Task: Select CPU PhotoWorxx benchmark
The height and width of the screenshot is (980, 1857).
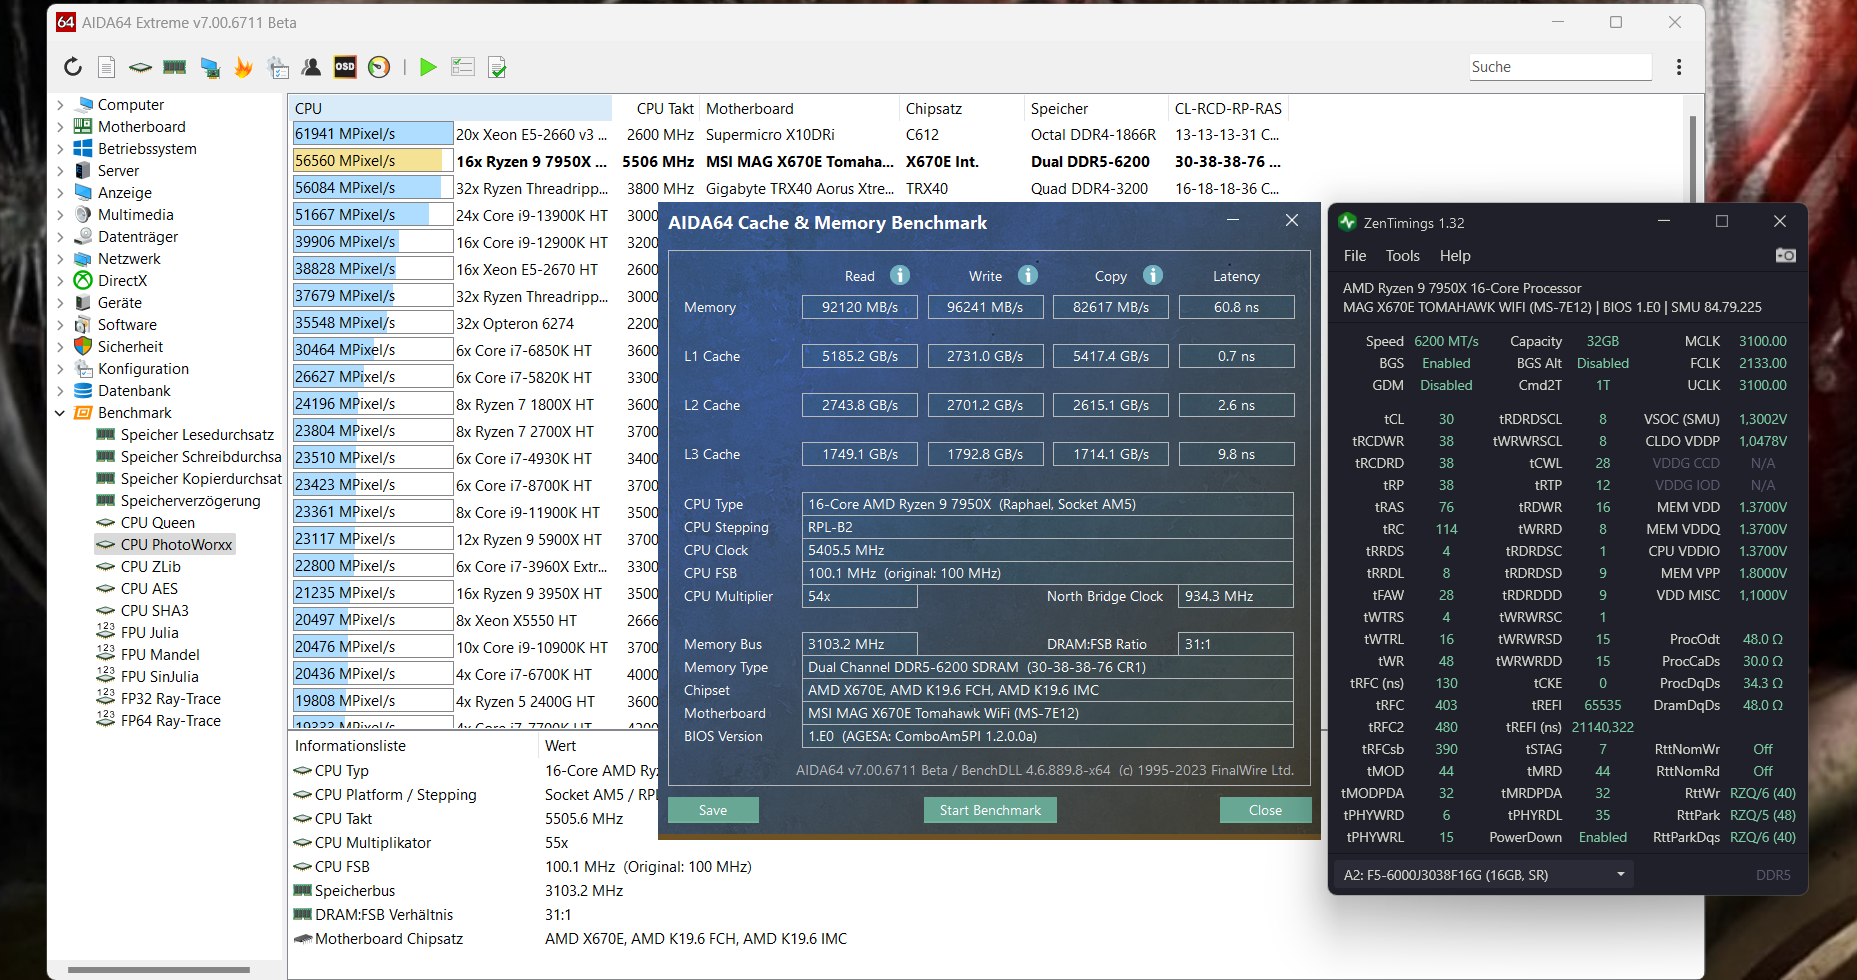Action: click(165, 545)
